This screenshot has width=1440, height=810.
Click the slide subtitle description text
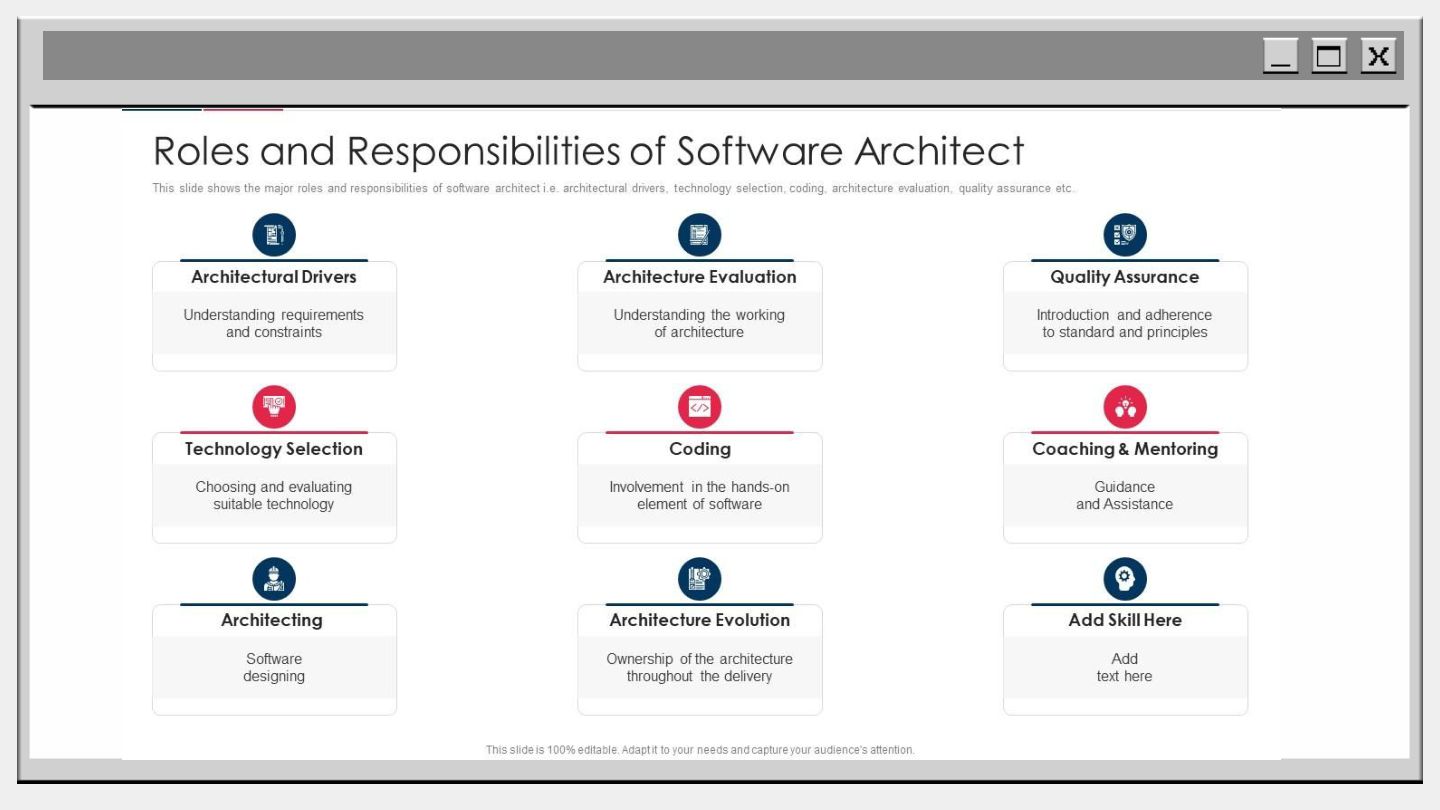click(x=614, y=188)
